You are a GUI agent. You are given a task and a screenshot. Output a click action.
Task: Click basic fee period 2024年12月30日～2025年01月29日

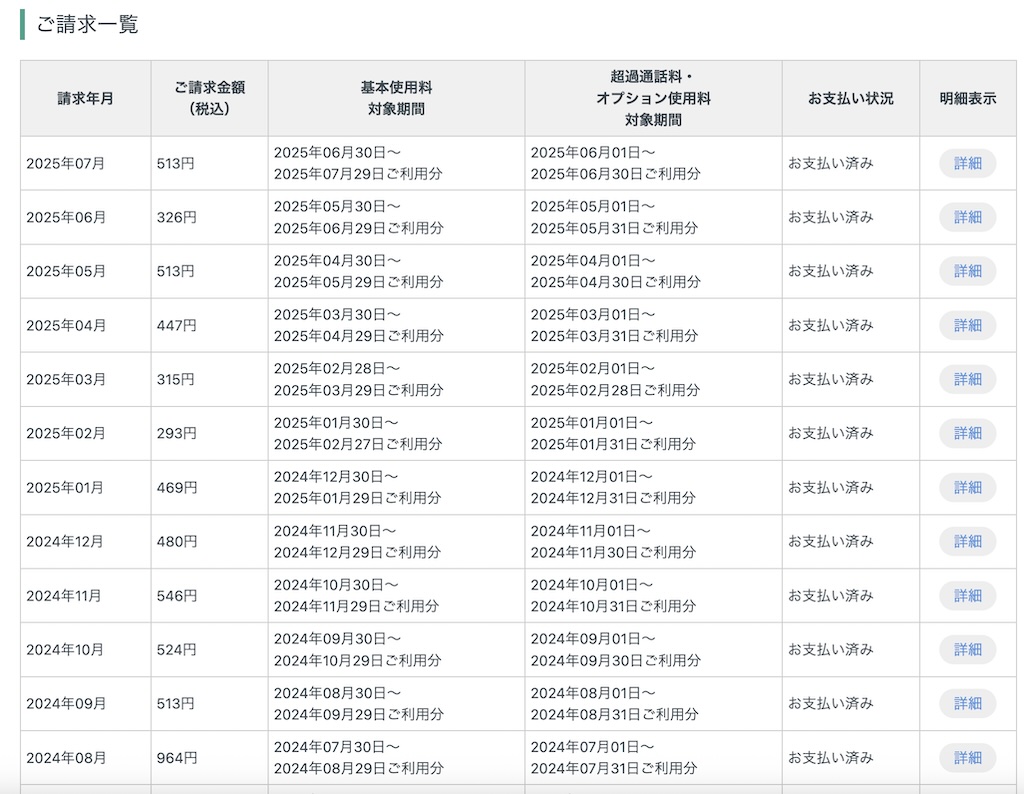[x=357, y=488]
